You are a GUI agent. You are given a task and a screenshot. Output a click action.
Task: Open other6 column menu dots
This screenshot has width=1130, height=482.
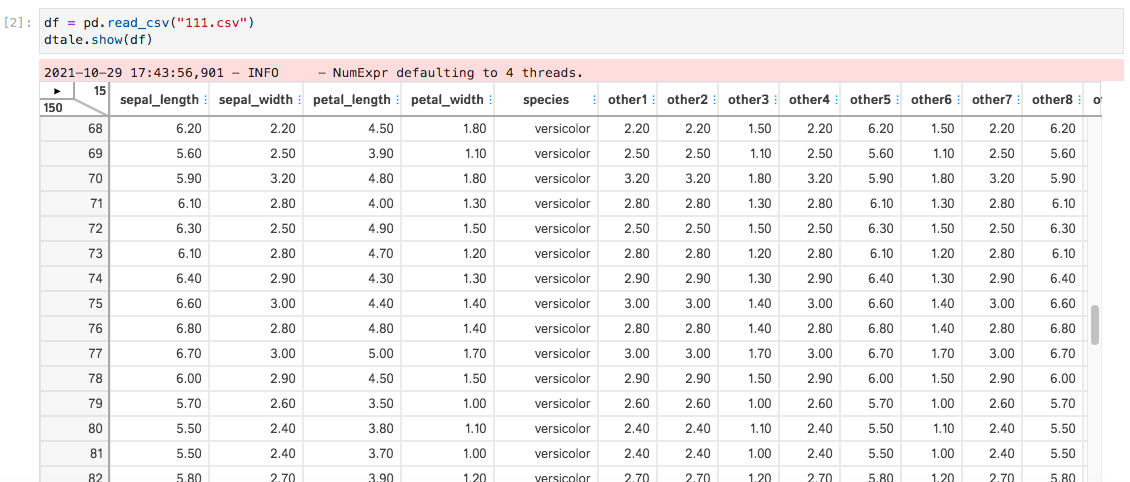[x=958, y=100]
